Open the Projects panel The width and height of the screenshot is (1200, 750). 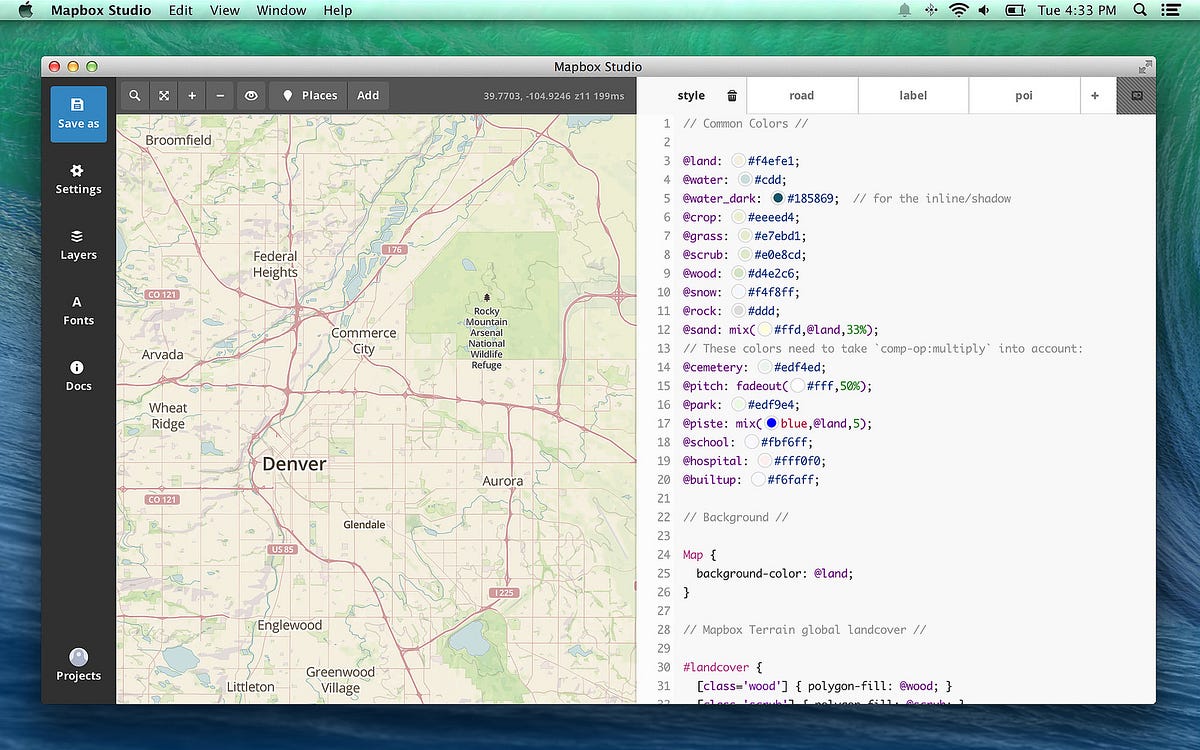(x=78, y=665)
